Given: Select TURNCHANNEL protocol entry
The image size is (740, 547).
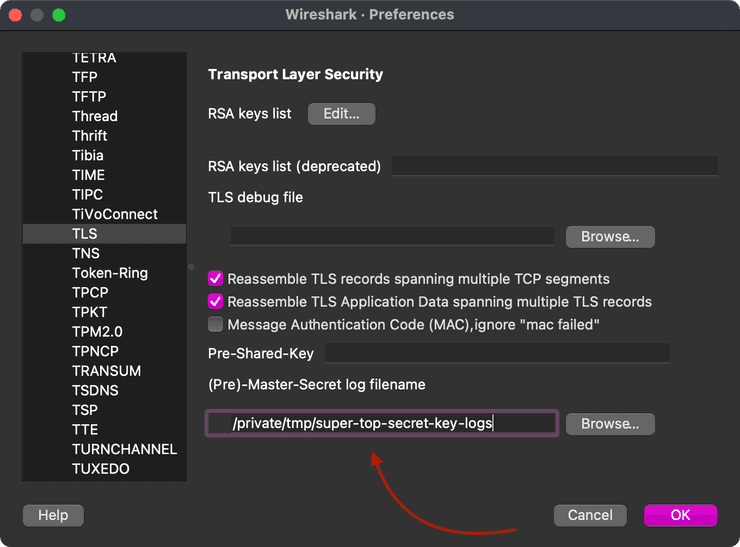Looking at the screenshot, I should 104,449.
